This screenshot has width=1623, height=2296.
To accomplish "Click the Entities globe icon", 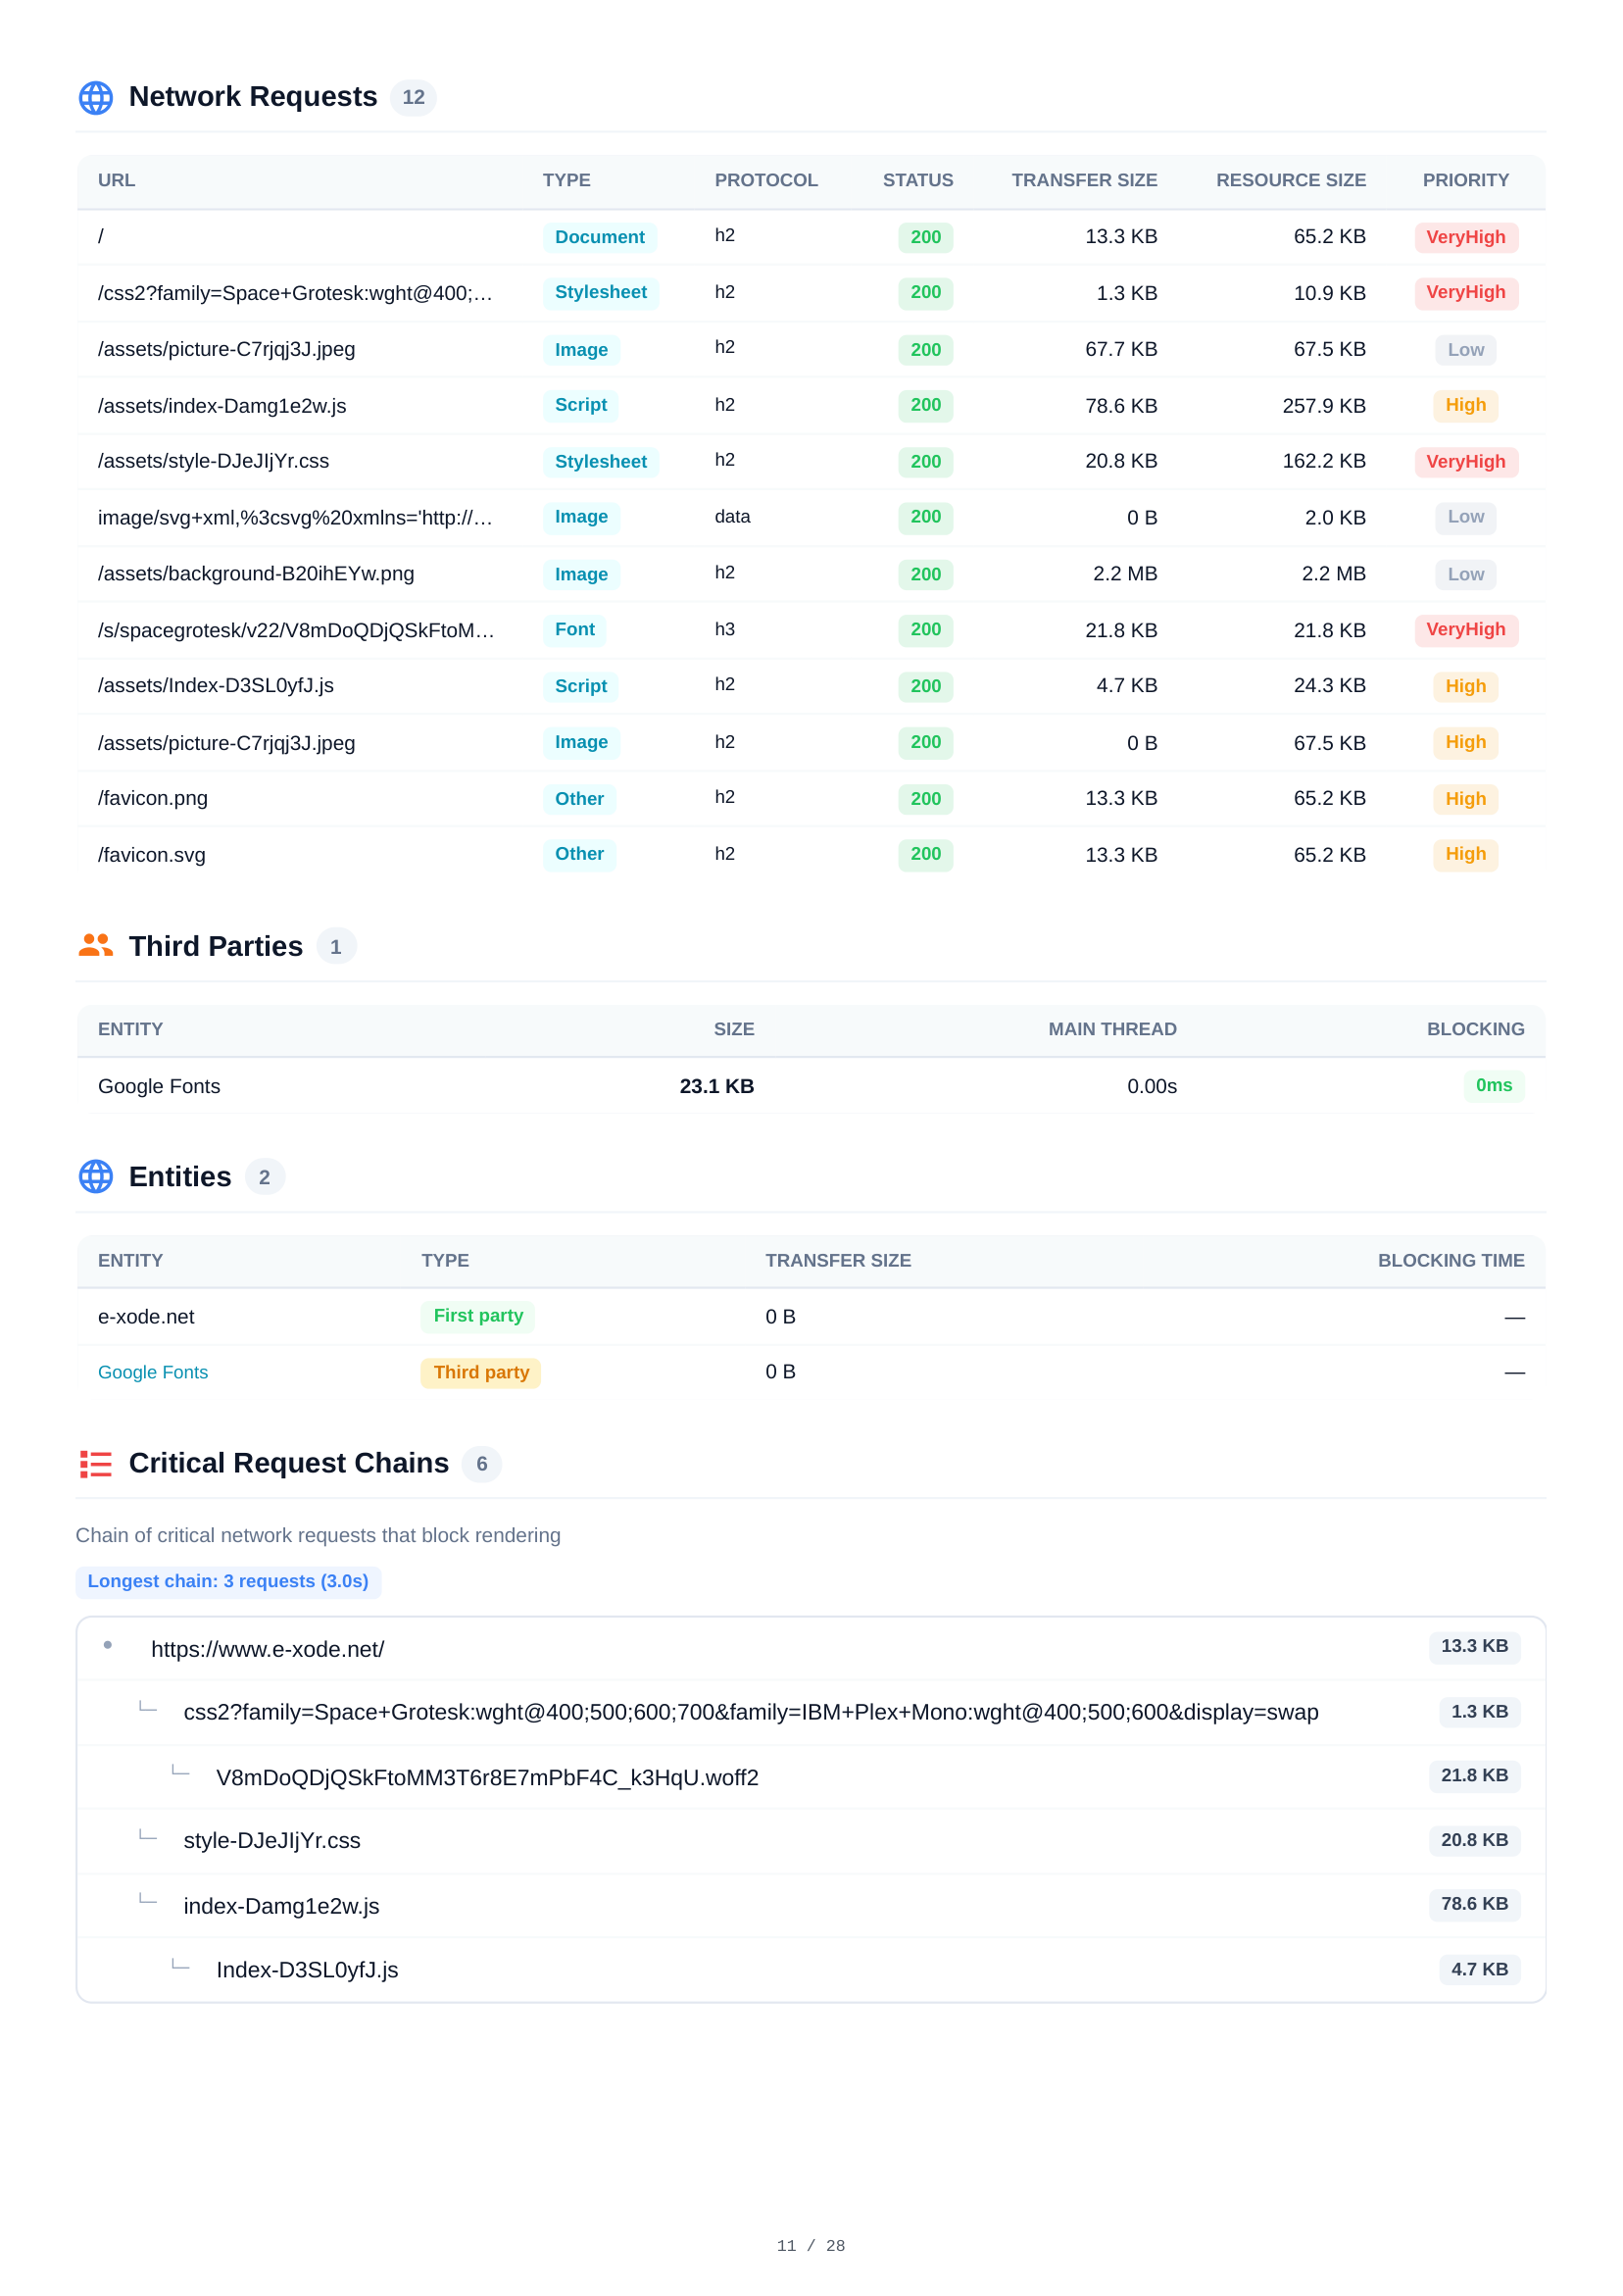I will point(97,1177).
